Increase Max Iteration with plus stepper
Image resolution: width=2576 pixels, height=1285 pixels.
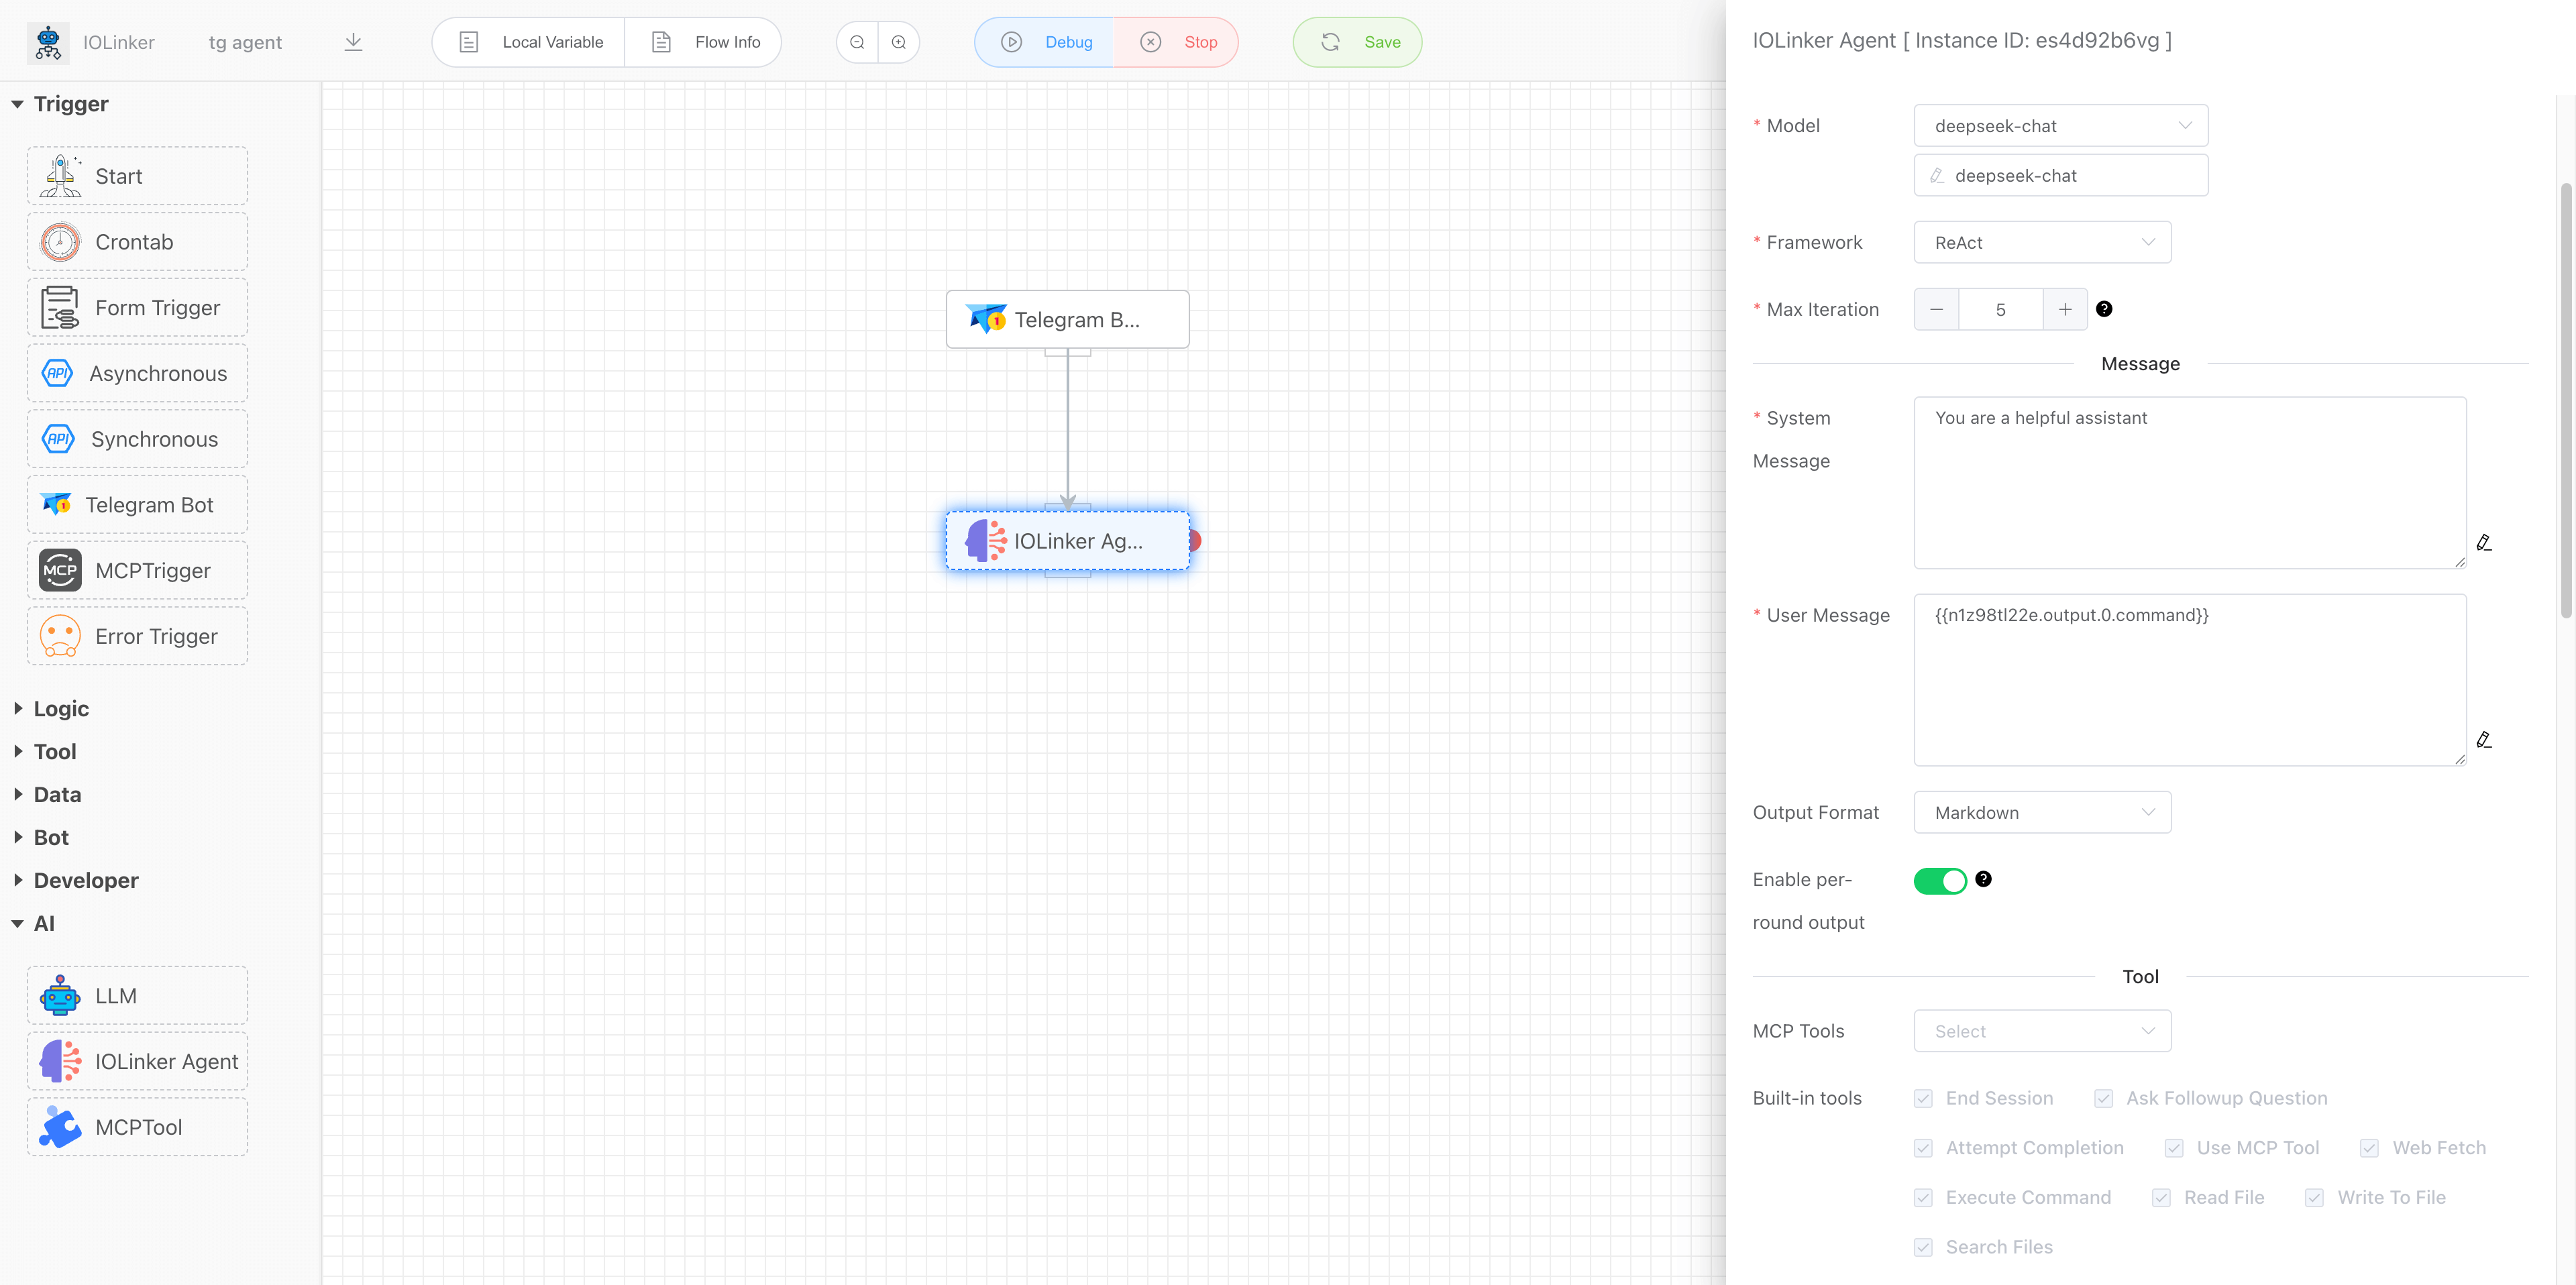click(x=2065, y=309)
